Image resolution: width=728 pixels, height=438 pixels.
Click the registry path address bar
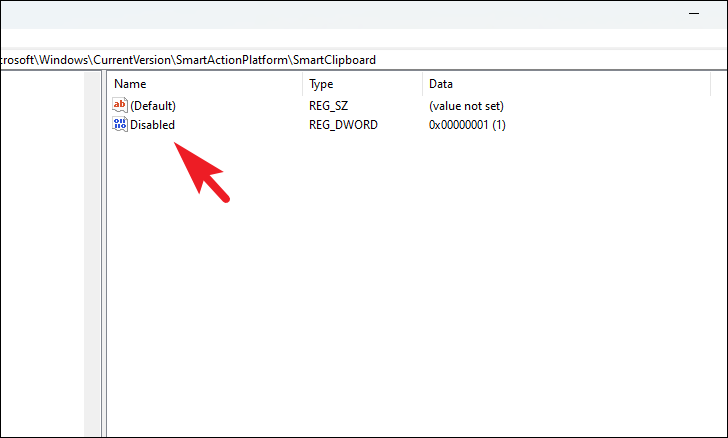(364, 60)
